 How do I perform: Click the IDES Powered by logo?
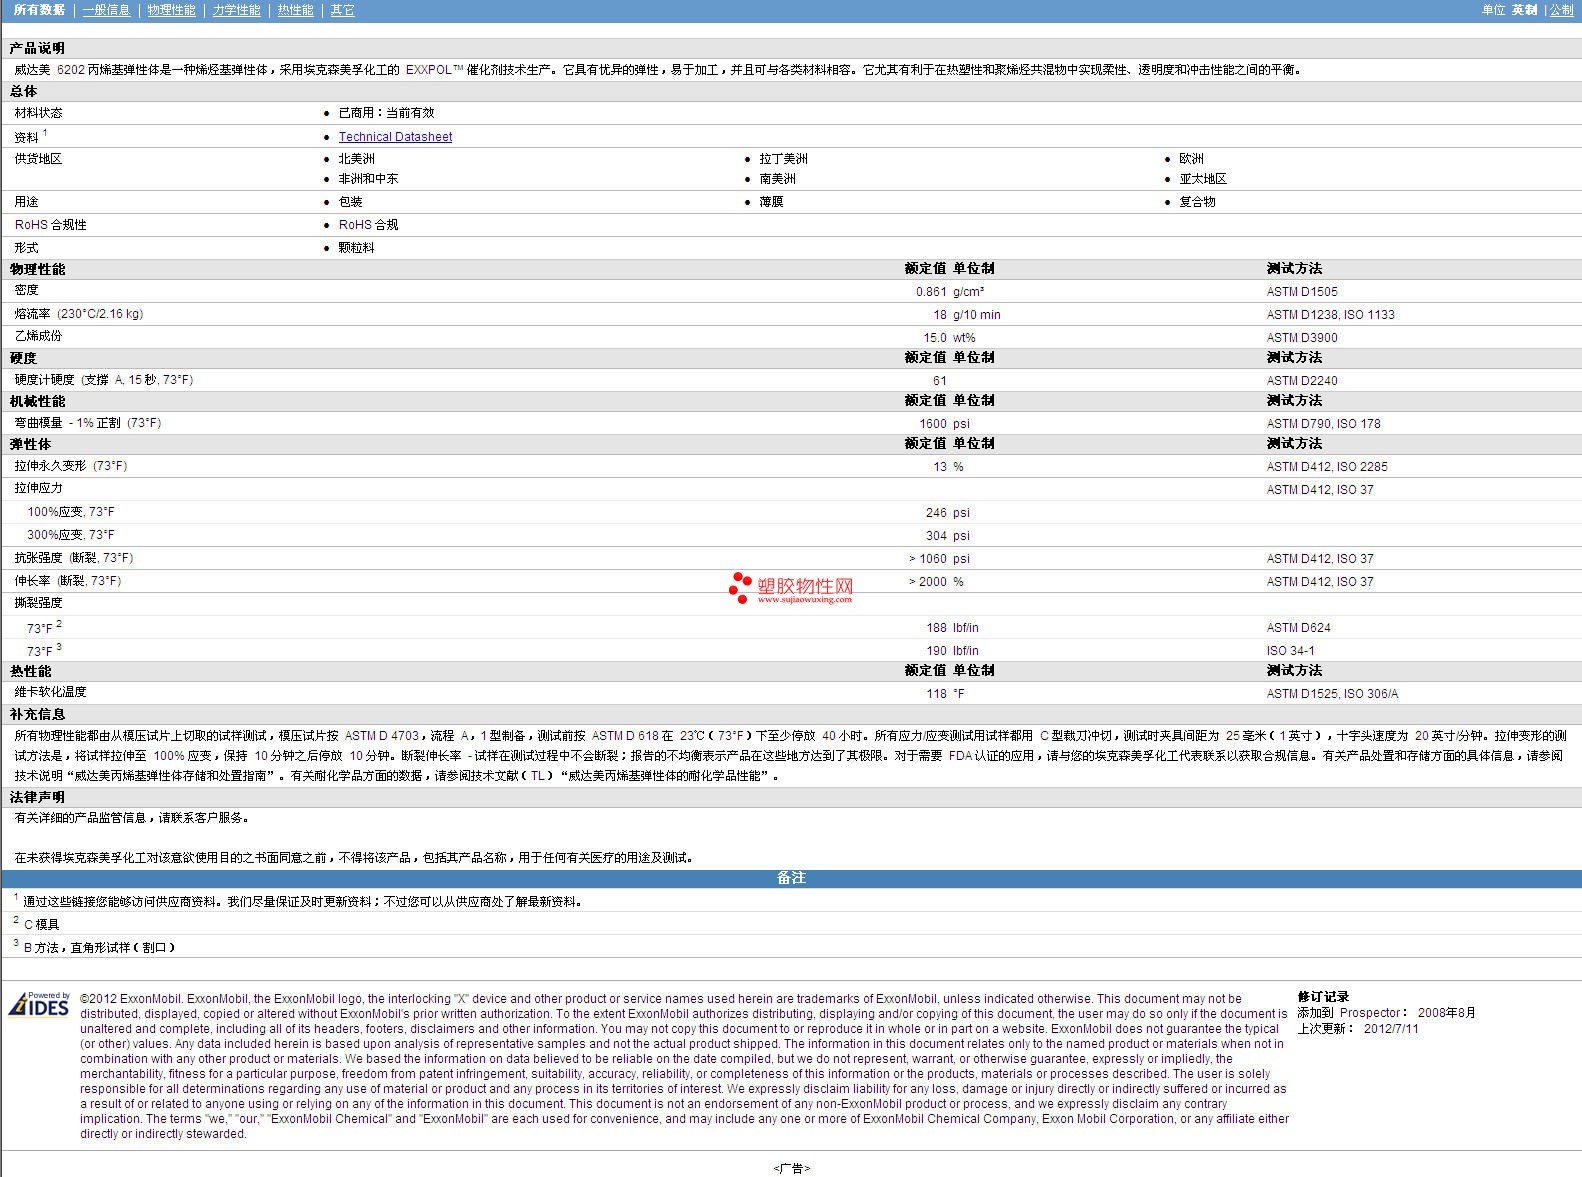click(x=40, y=1004)
